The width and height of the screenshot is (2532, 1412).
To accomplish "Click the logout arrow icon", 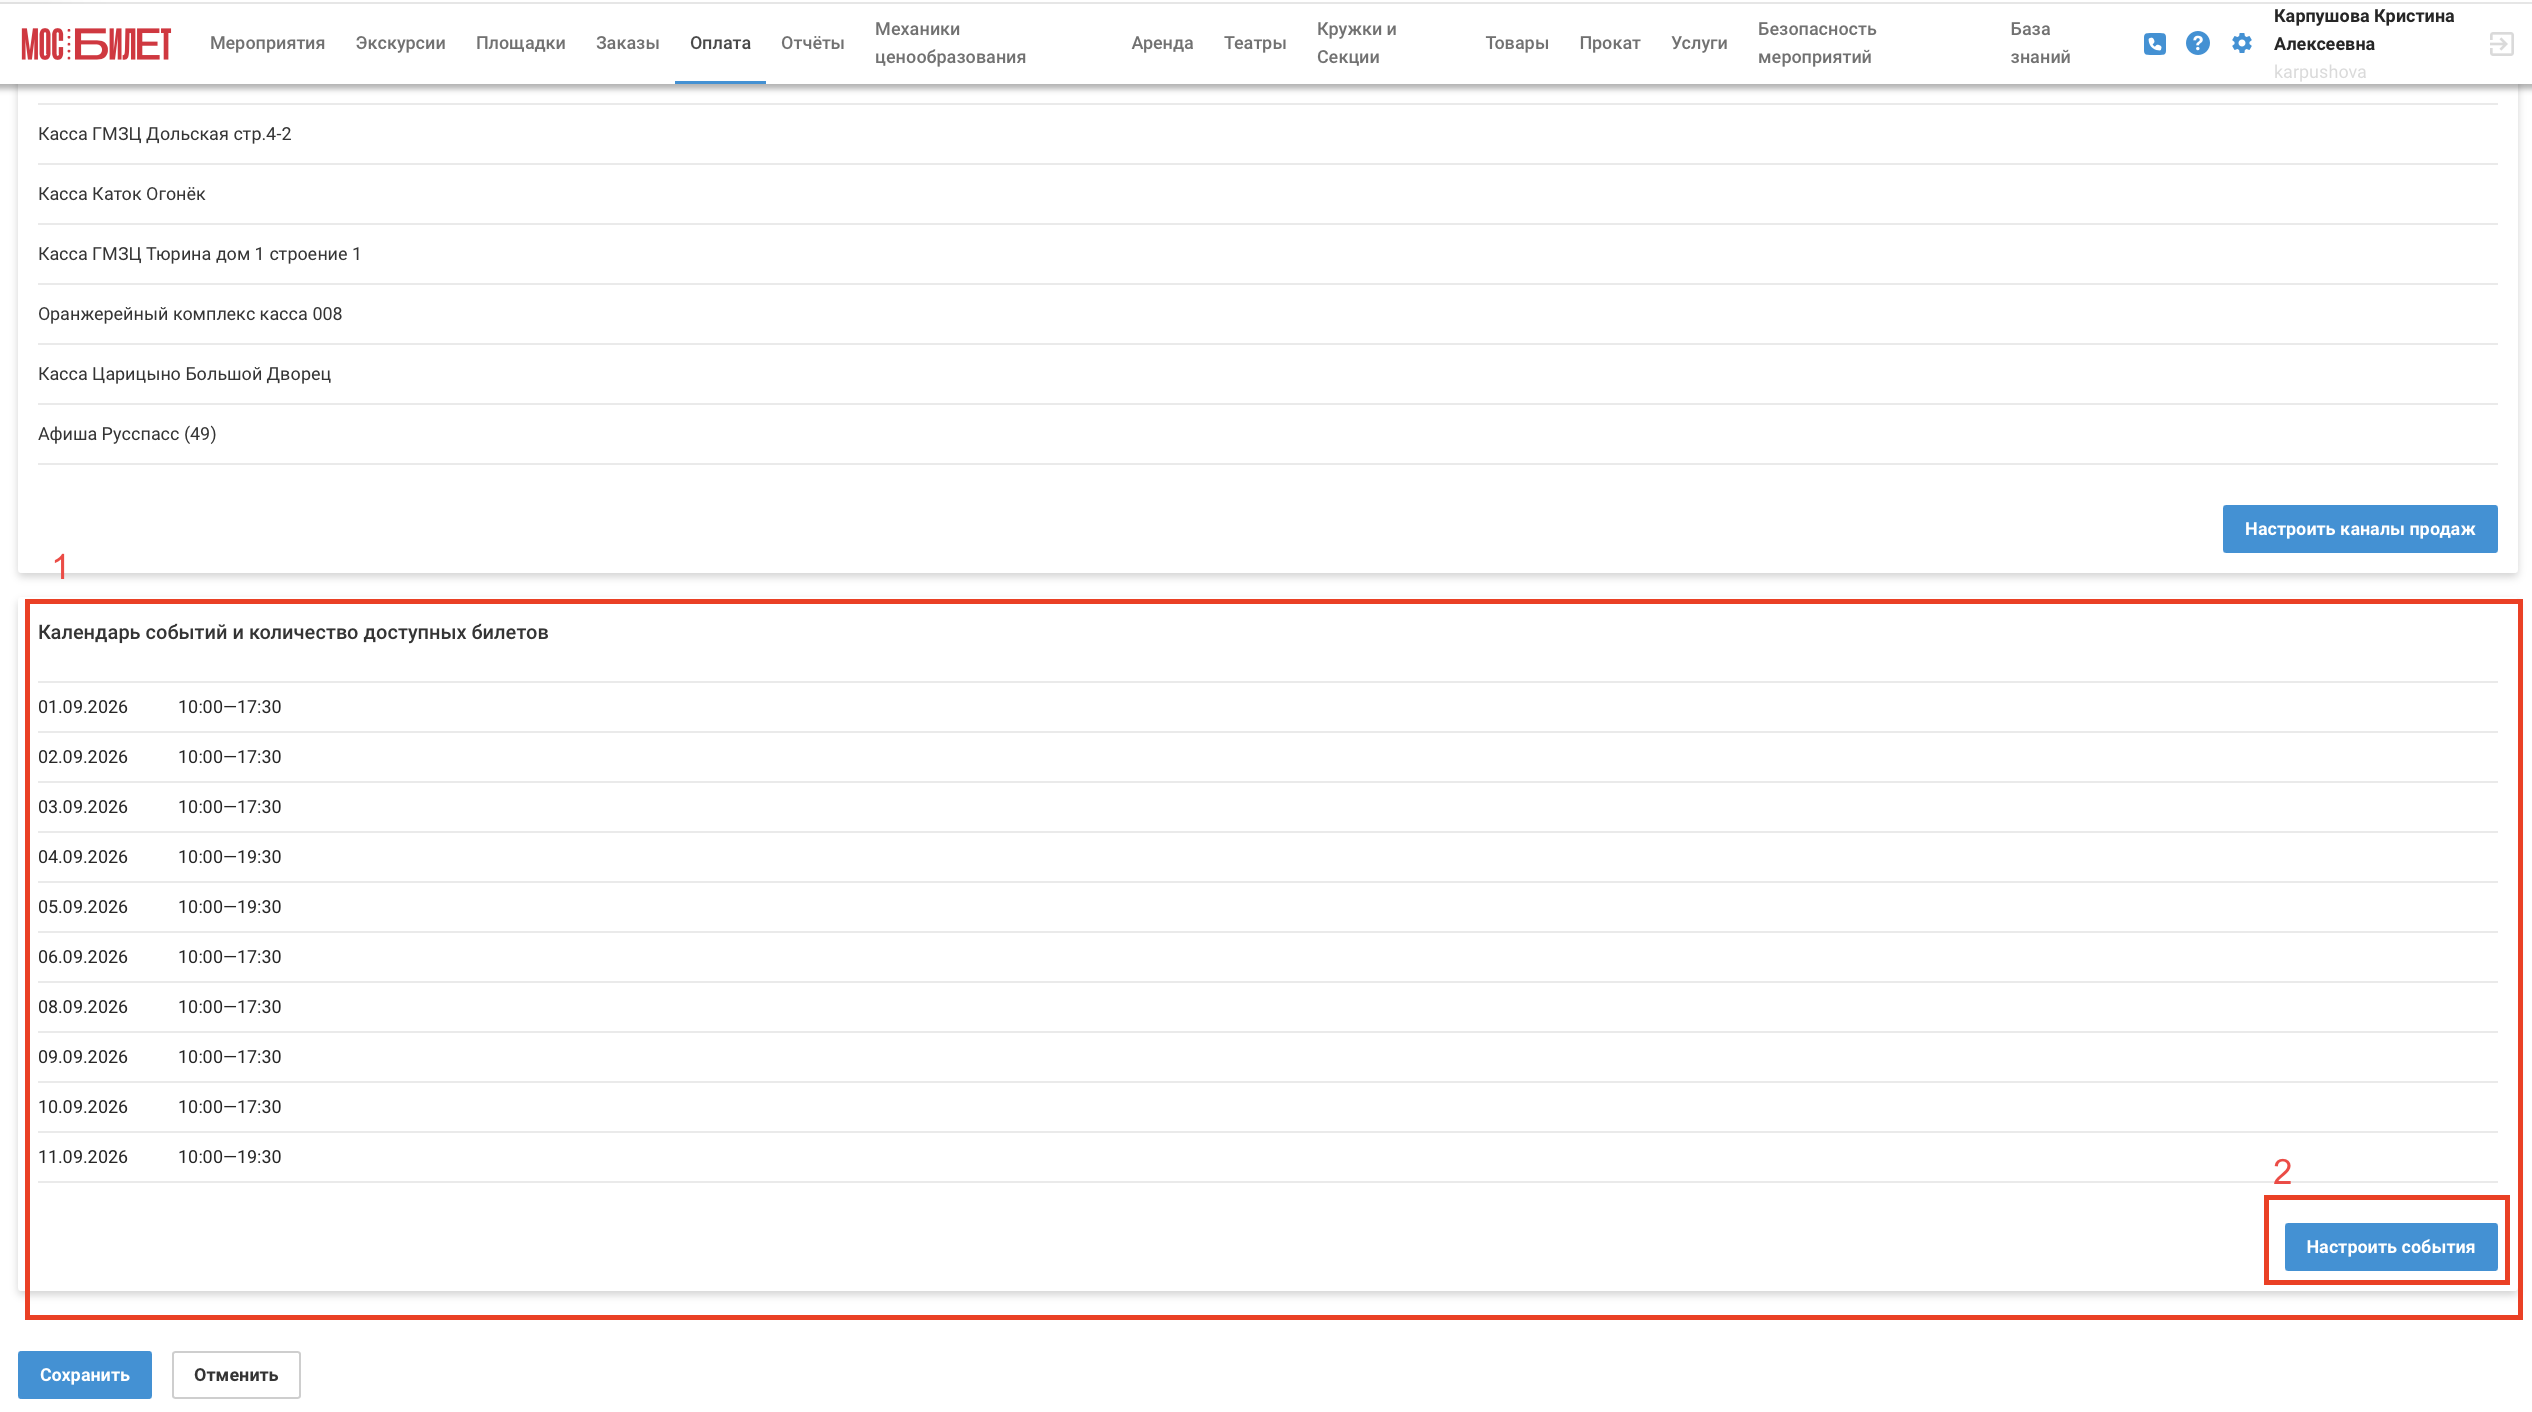I will [x=2501, y=44].
